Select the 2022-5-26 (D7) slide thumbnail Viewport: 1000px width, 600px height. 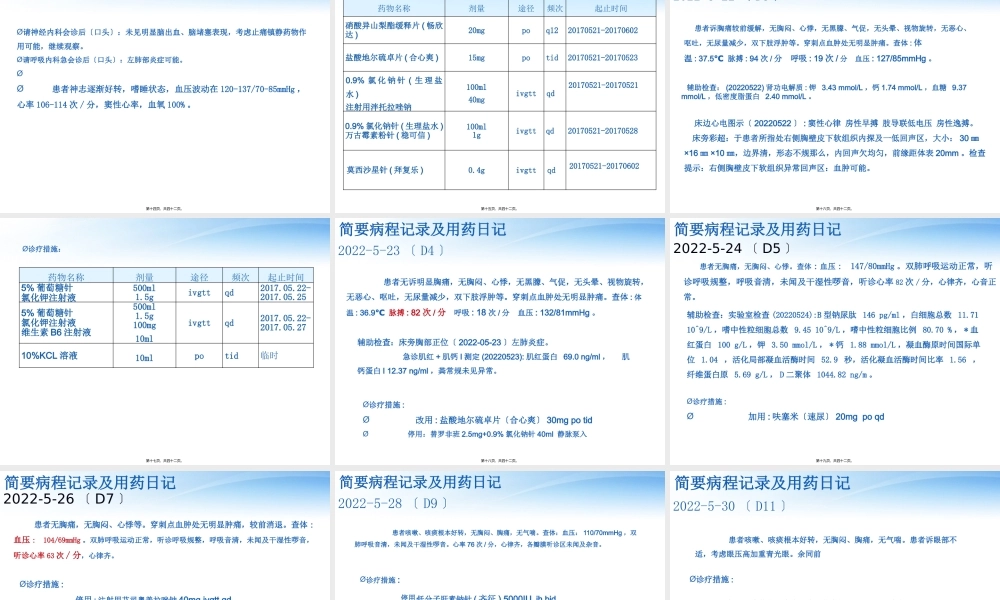click(x=165, y=536)
